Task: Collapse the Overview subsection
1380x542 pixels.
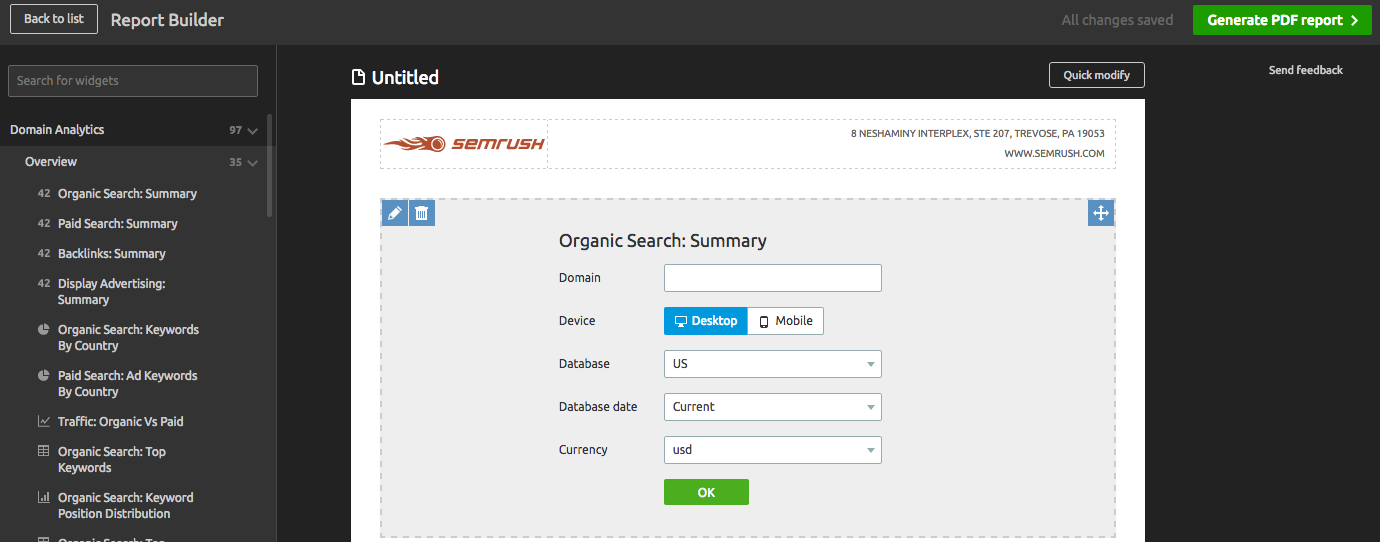Action: (252, 163)
